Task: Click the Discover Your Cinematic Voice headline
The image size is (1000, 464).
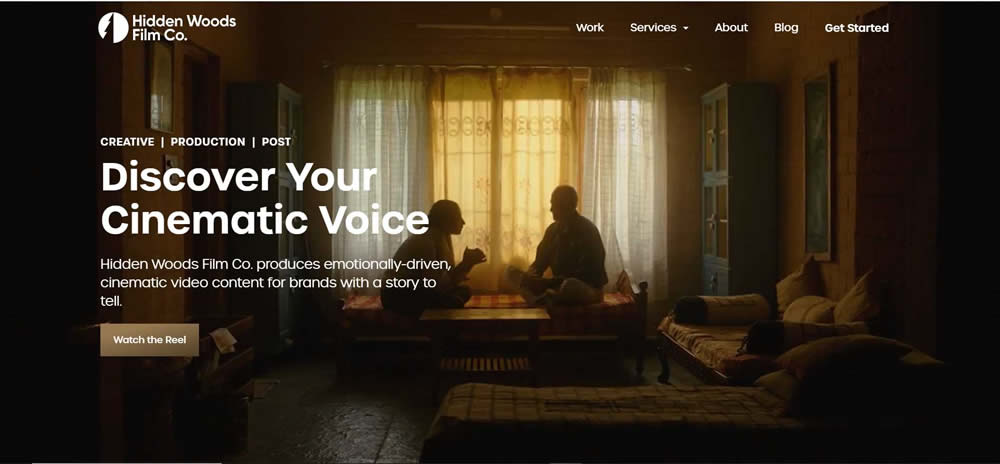Action: point(265,198)
